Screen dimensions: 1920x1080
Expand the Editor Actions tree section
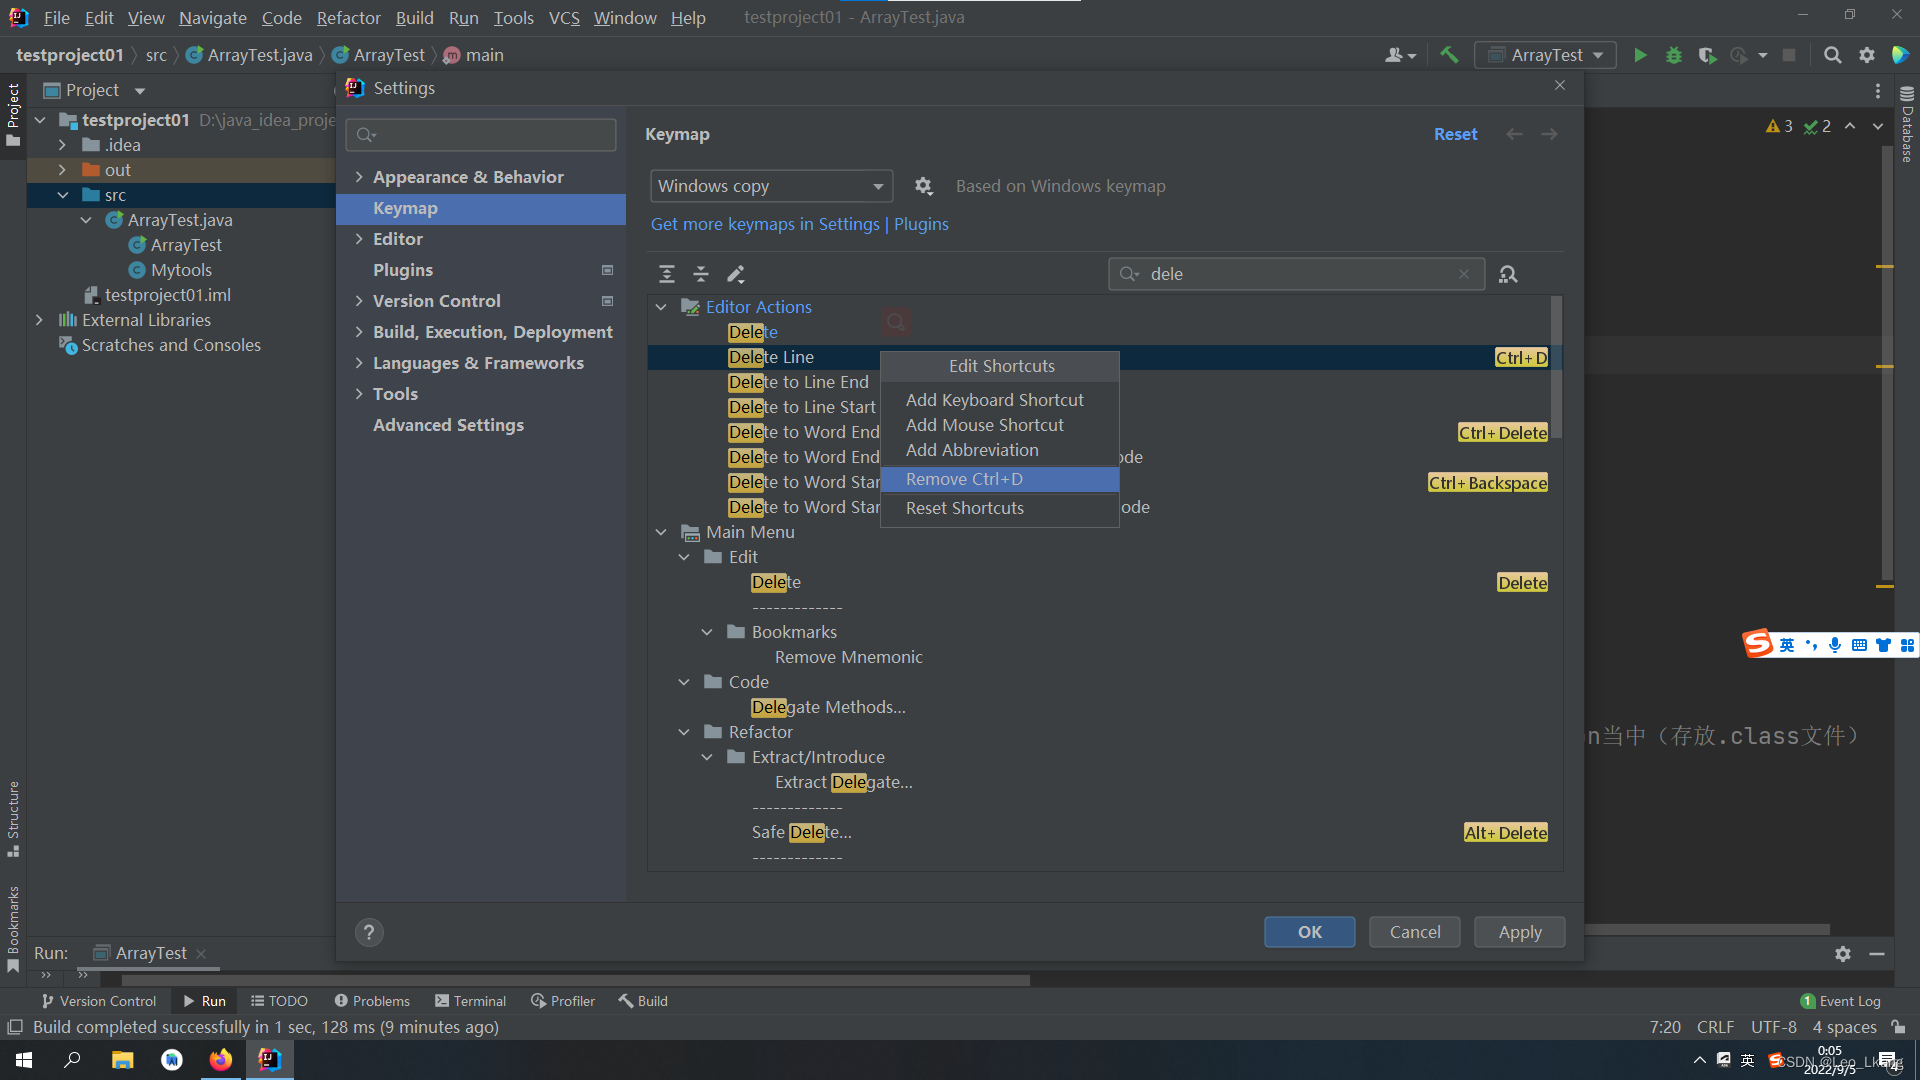pos(663,306)
